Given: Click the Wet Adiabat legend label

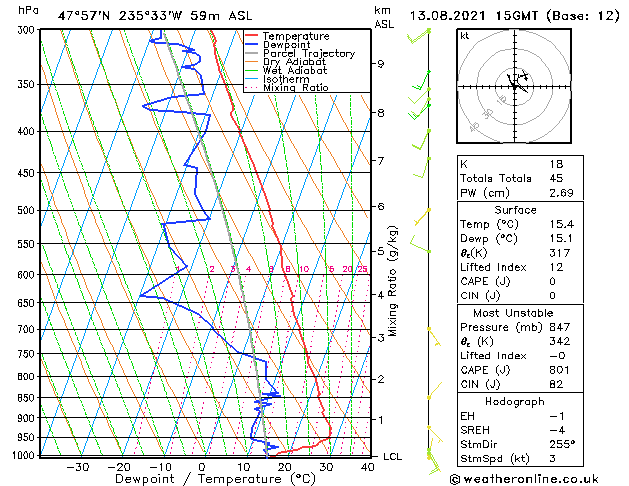Looking at the screenshot, I should (x=295, y=71).
